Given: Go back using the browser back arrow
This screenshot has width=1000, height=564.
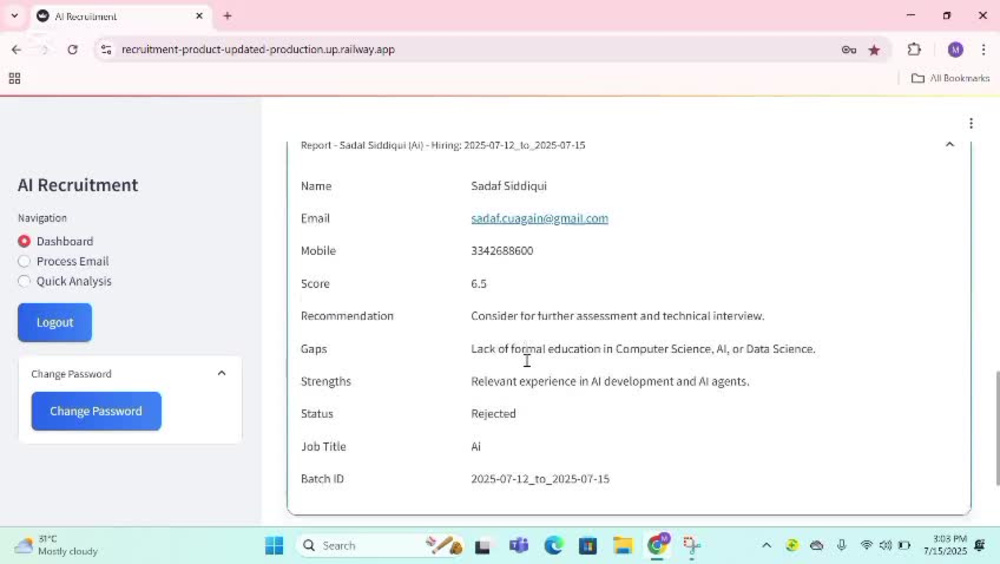Looking at the screenshot, I should [x=17, y=49].
